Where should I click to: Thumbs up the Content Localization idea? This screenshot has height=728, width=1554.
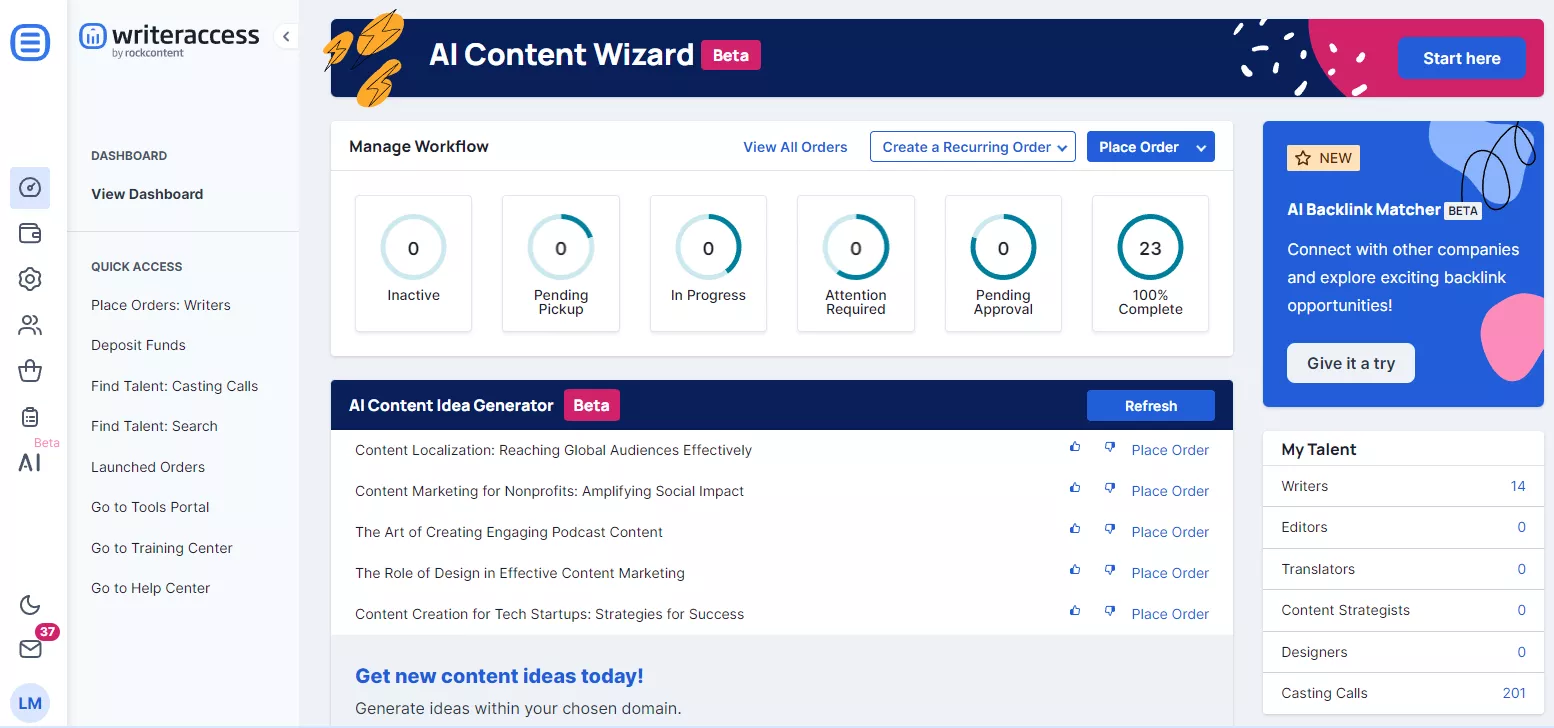tap(1075, 447)
